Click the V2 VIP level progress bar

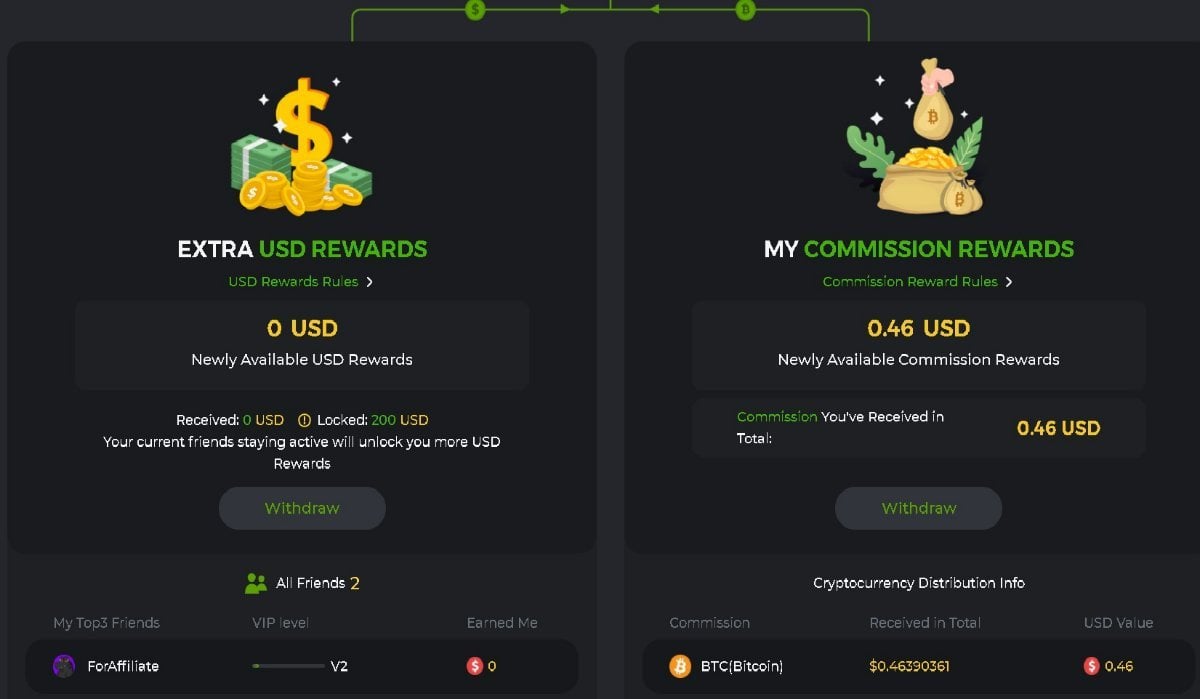click(288, 666)
